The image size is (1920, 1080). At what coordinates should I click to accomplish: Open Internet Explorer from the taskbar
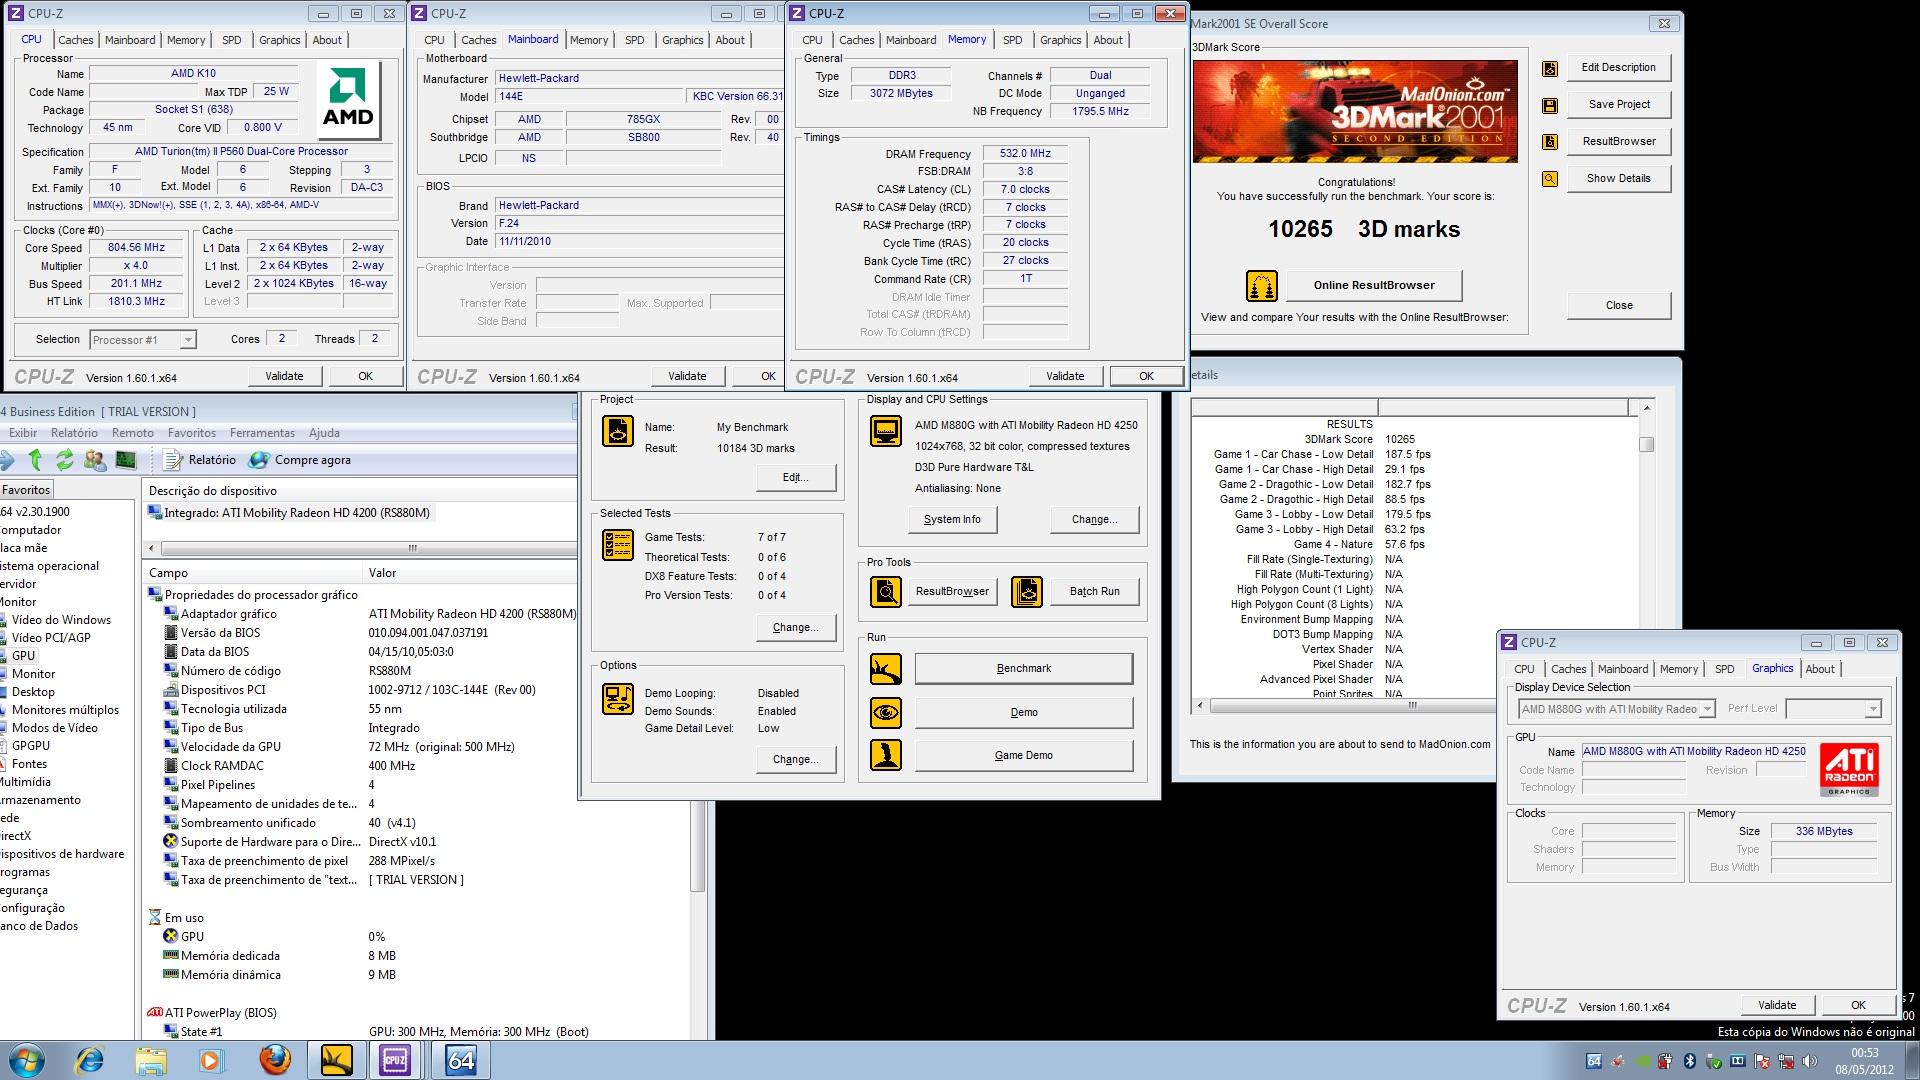pyautogui.click(x=89, y=1059)
